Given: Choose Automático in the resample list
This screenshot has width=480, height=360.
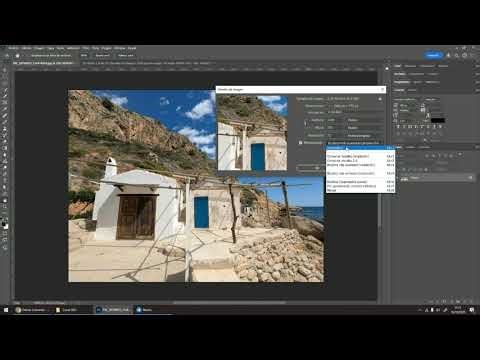Looking at the screenshot, I should point(360,148).
